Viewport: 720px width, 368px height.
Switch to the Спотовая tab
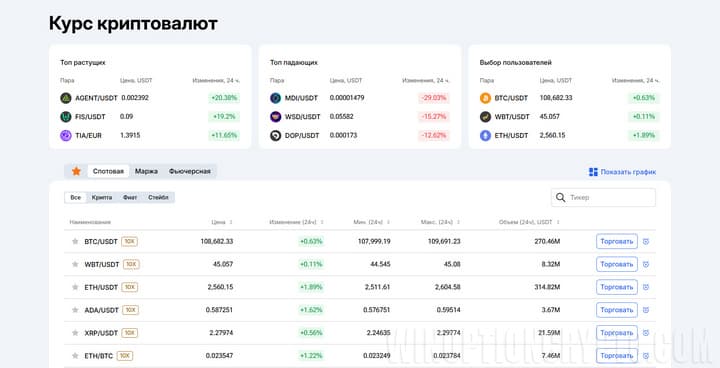[x=108, y=171]
